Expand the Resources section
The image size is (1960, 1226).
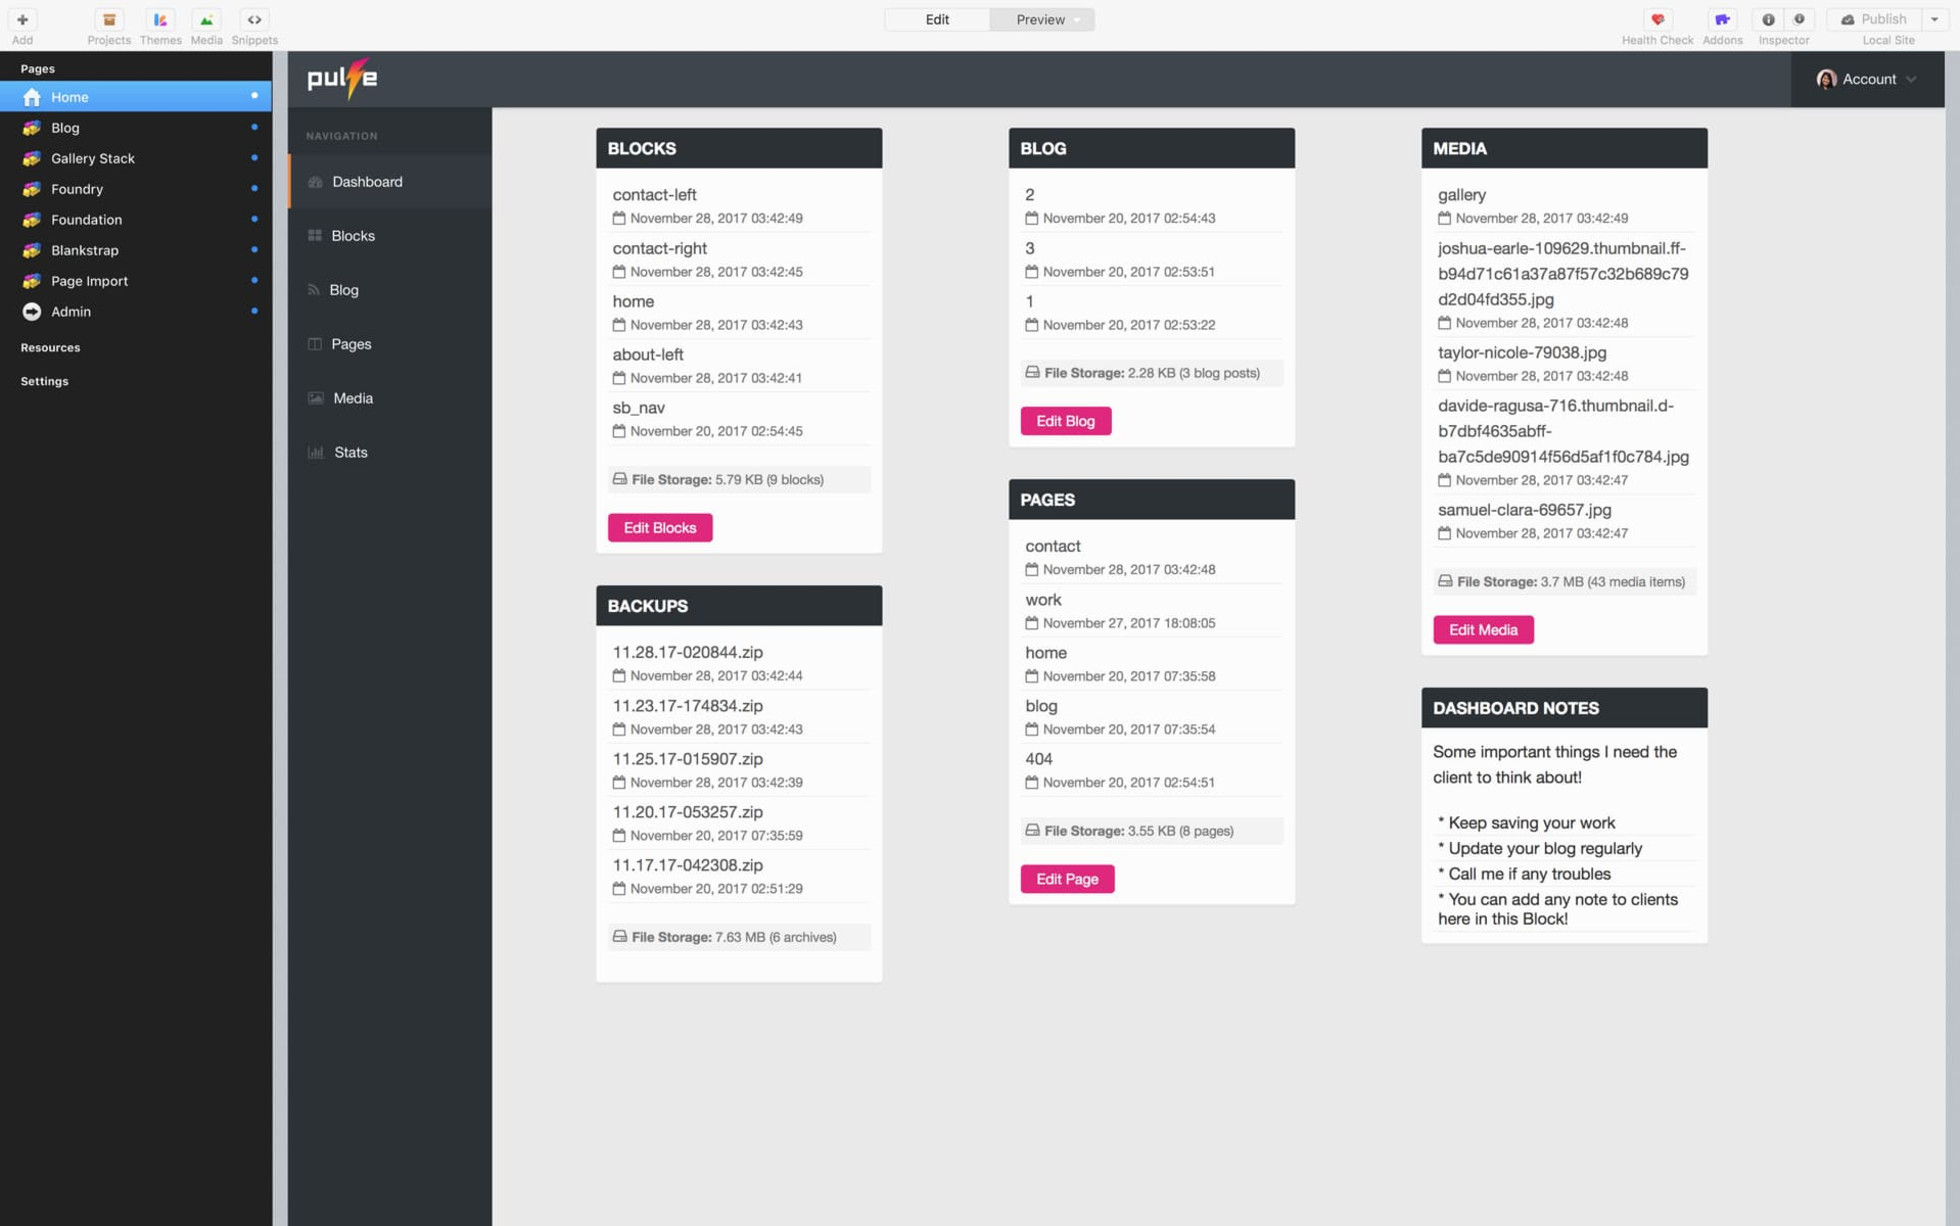[x=50, y=347]
